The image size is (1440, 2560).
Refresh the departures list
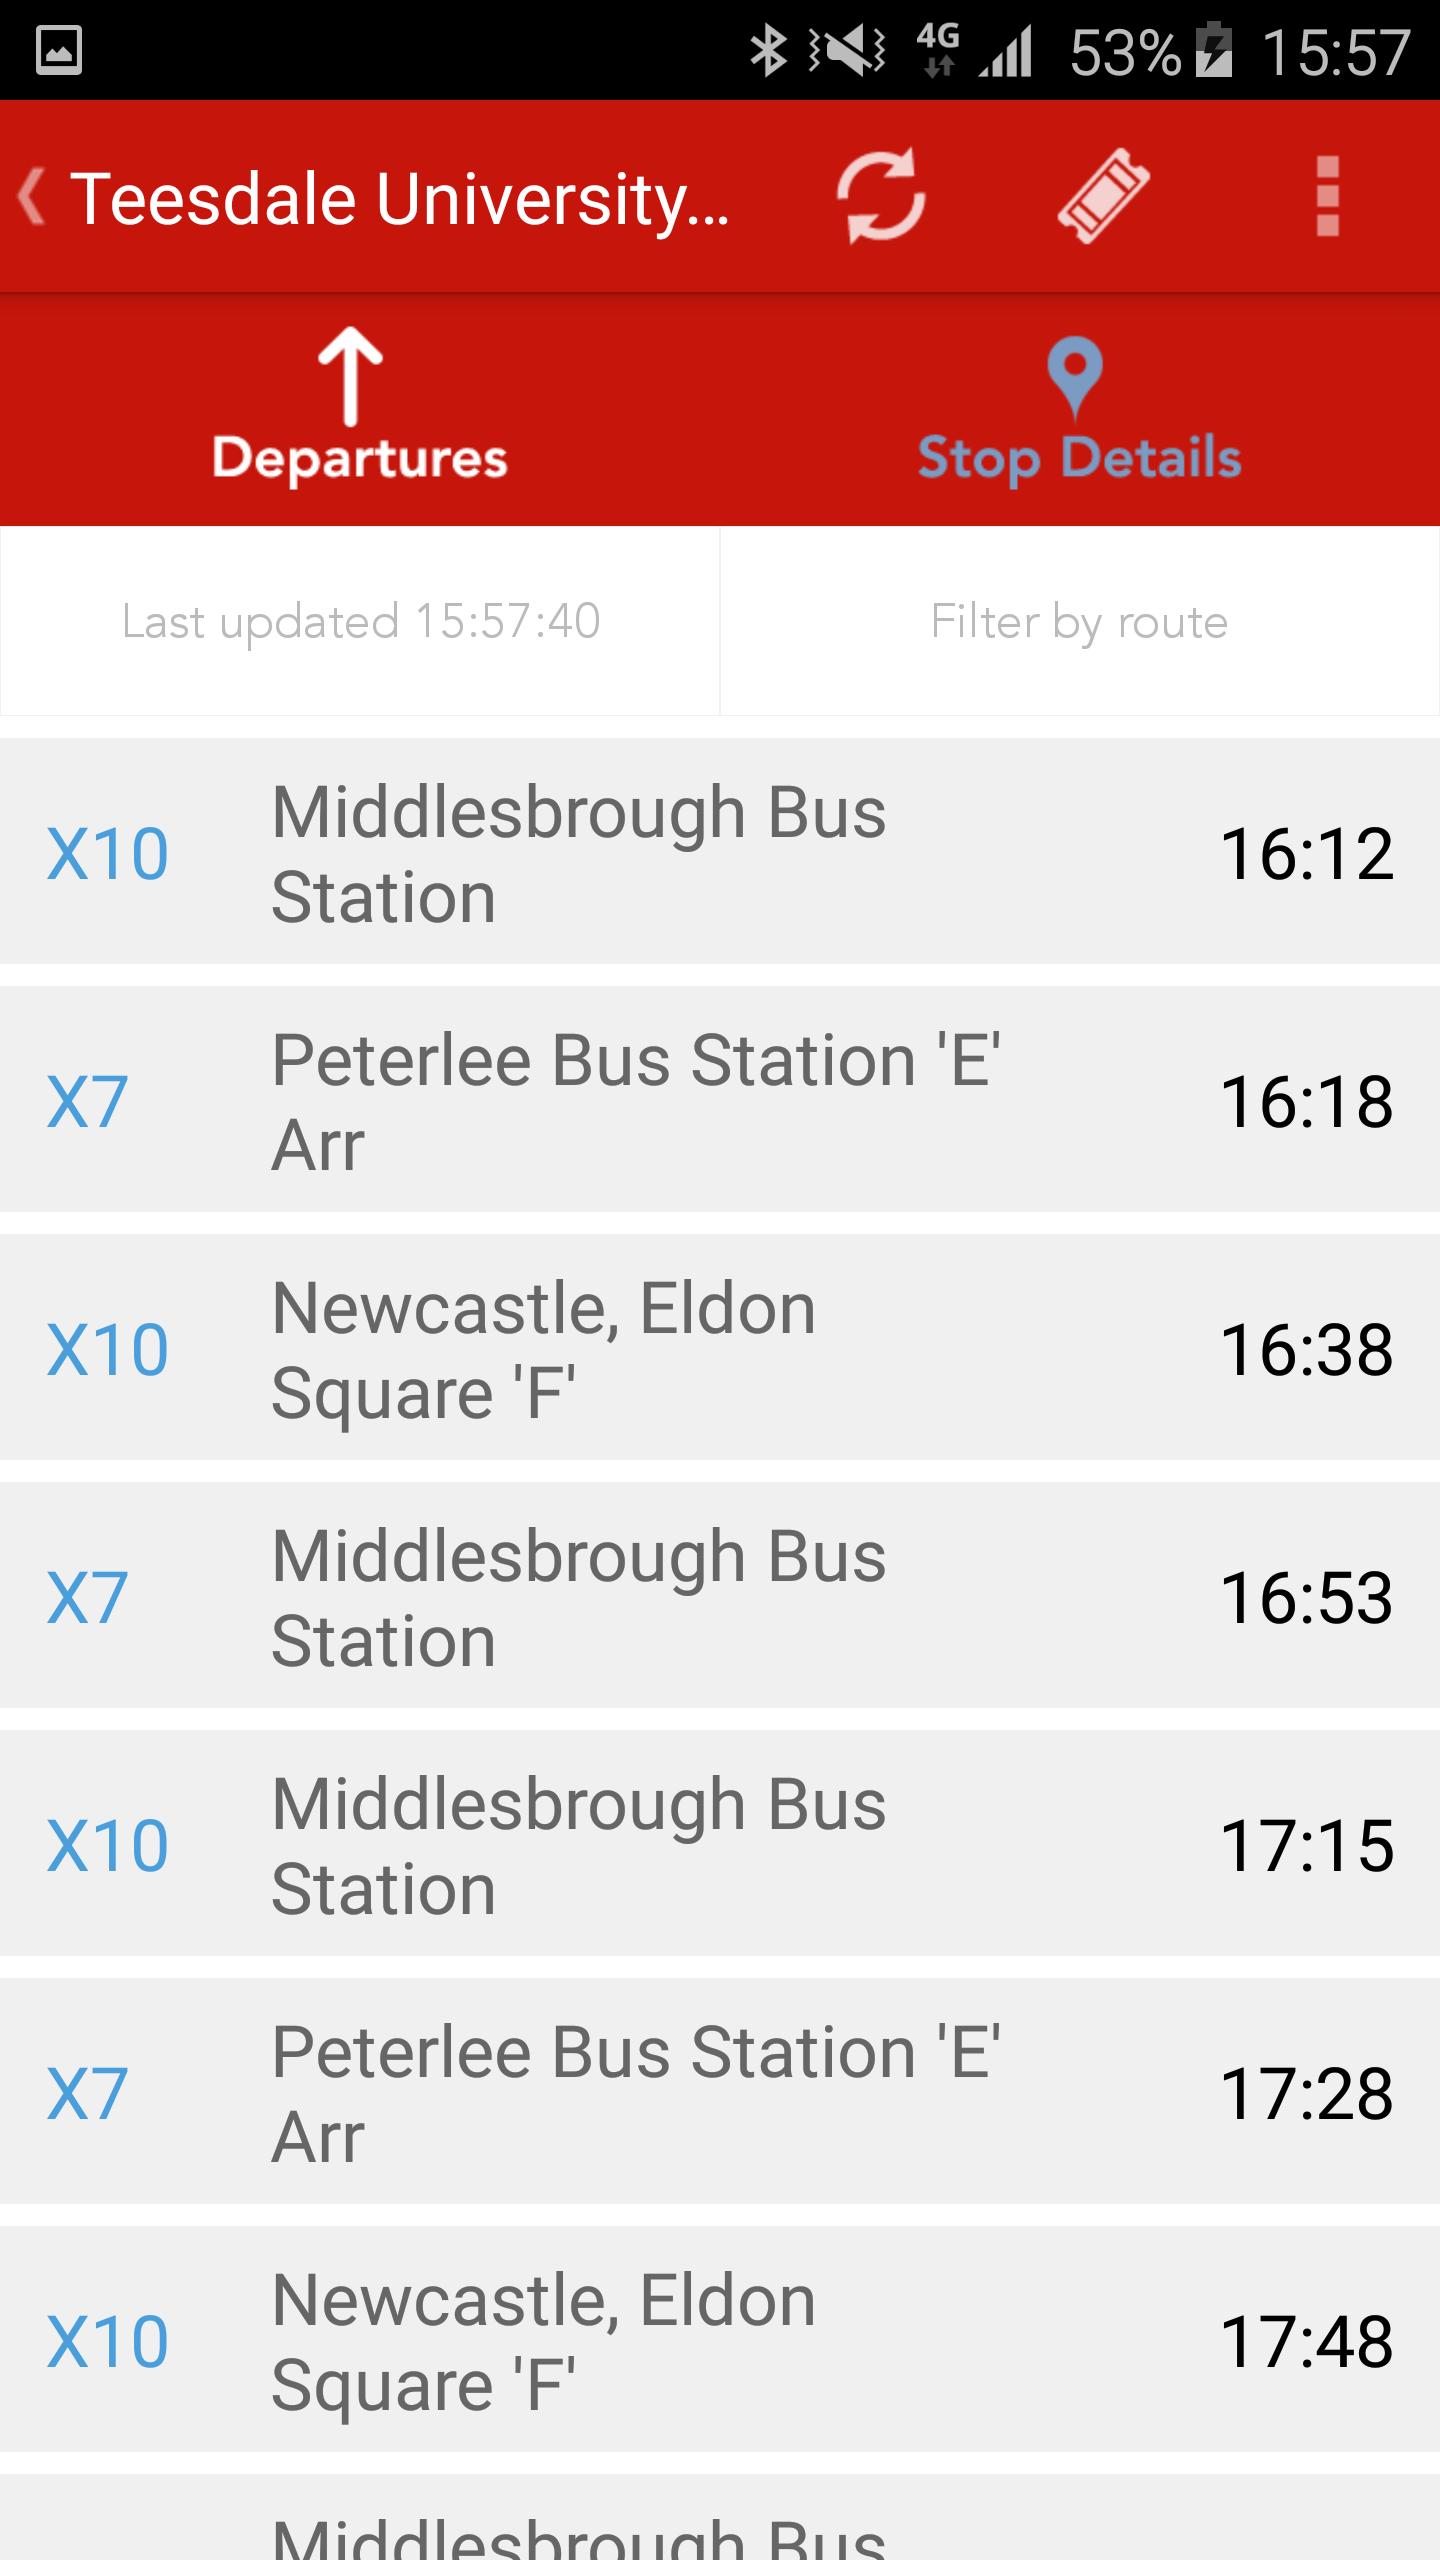pyautogui.click(x=880, y=196)
